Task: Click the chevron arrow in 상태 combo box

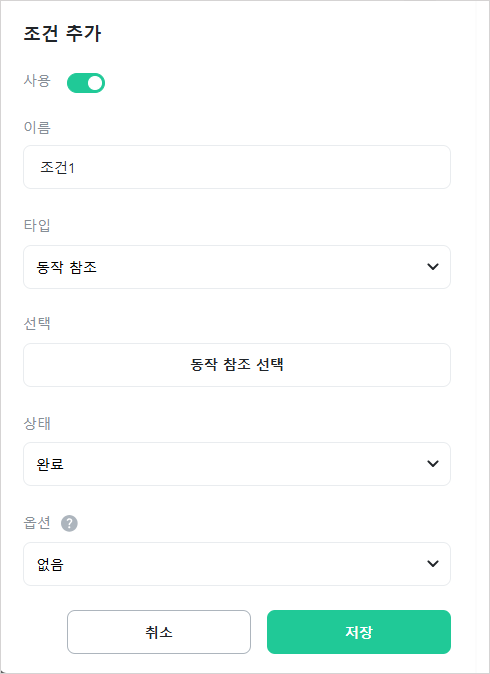Action: pos(433,464)
